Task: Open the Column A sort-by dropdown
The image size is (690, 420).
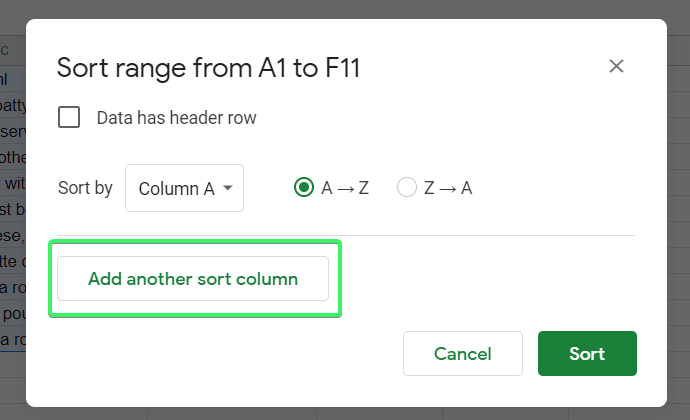Action: (184, 188)
